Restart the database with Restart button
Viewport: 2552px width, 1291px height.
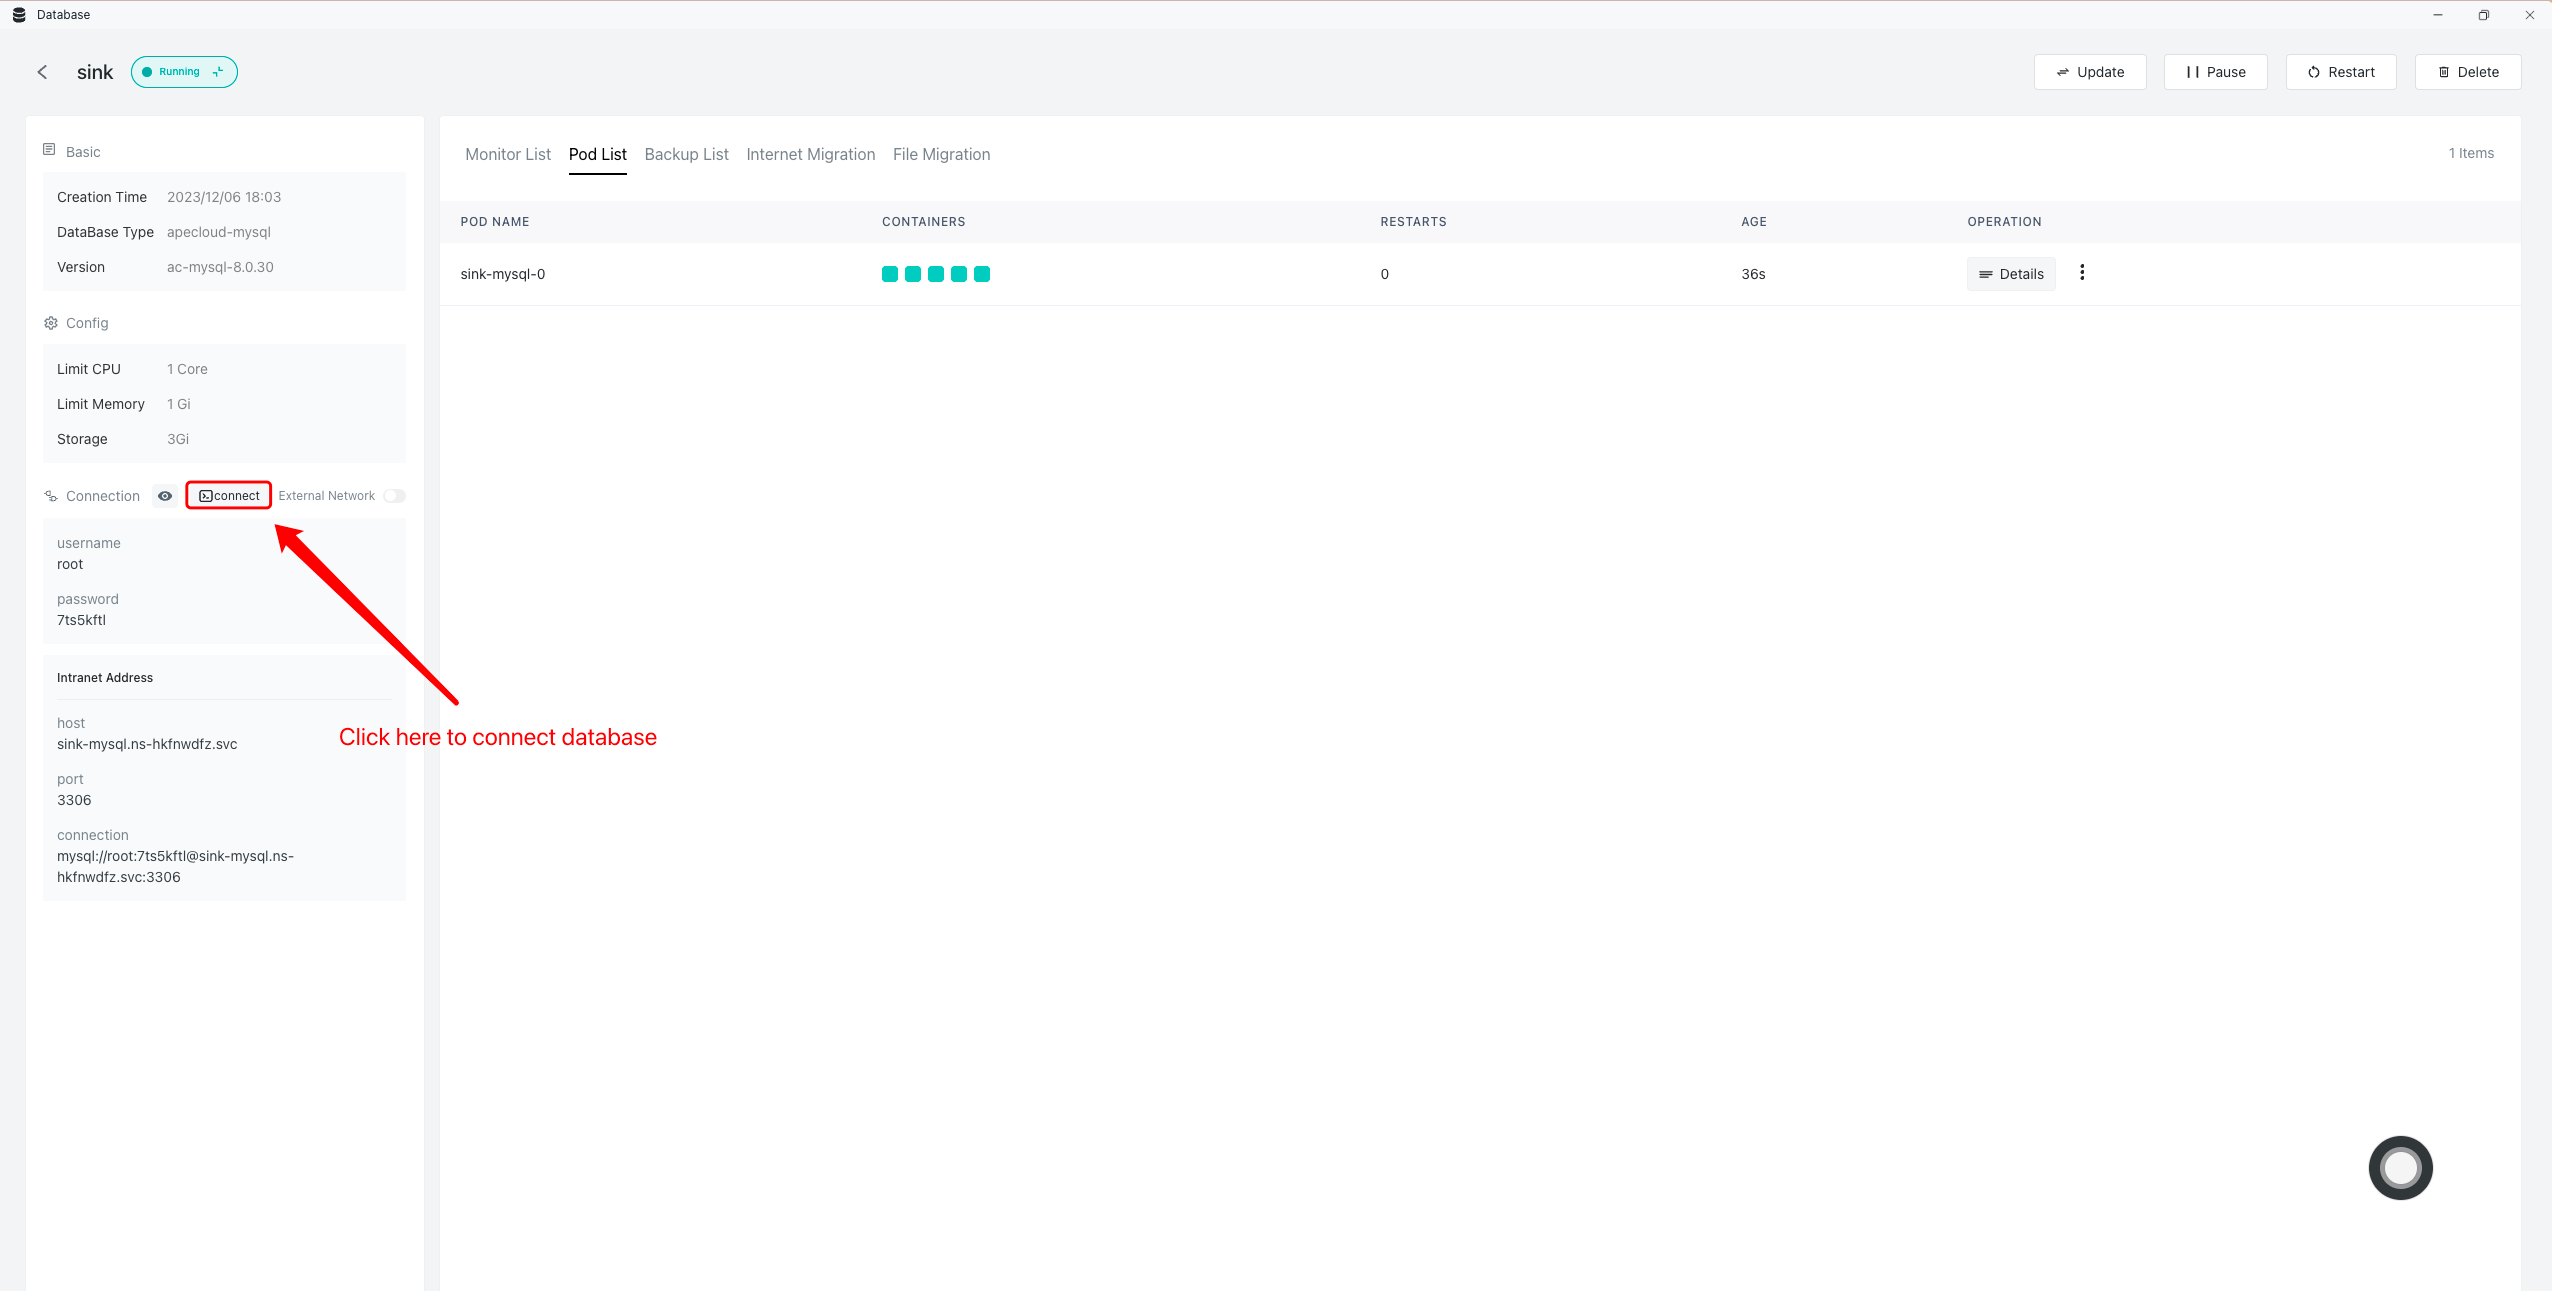pos(2340,72)
